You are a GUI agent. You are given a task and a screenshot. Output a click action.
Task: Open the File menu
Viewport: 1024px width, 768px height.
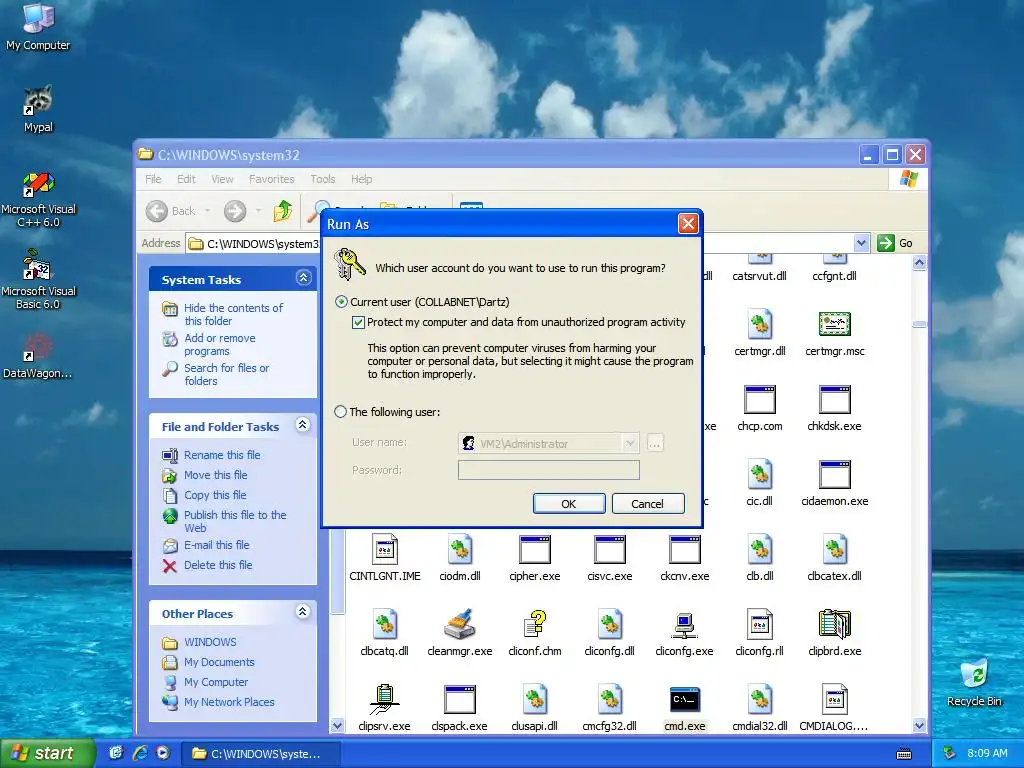coord(153,179)
